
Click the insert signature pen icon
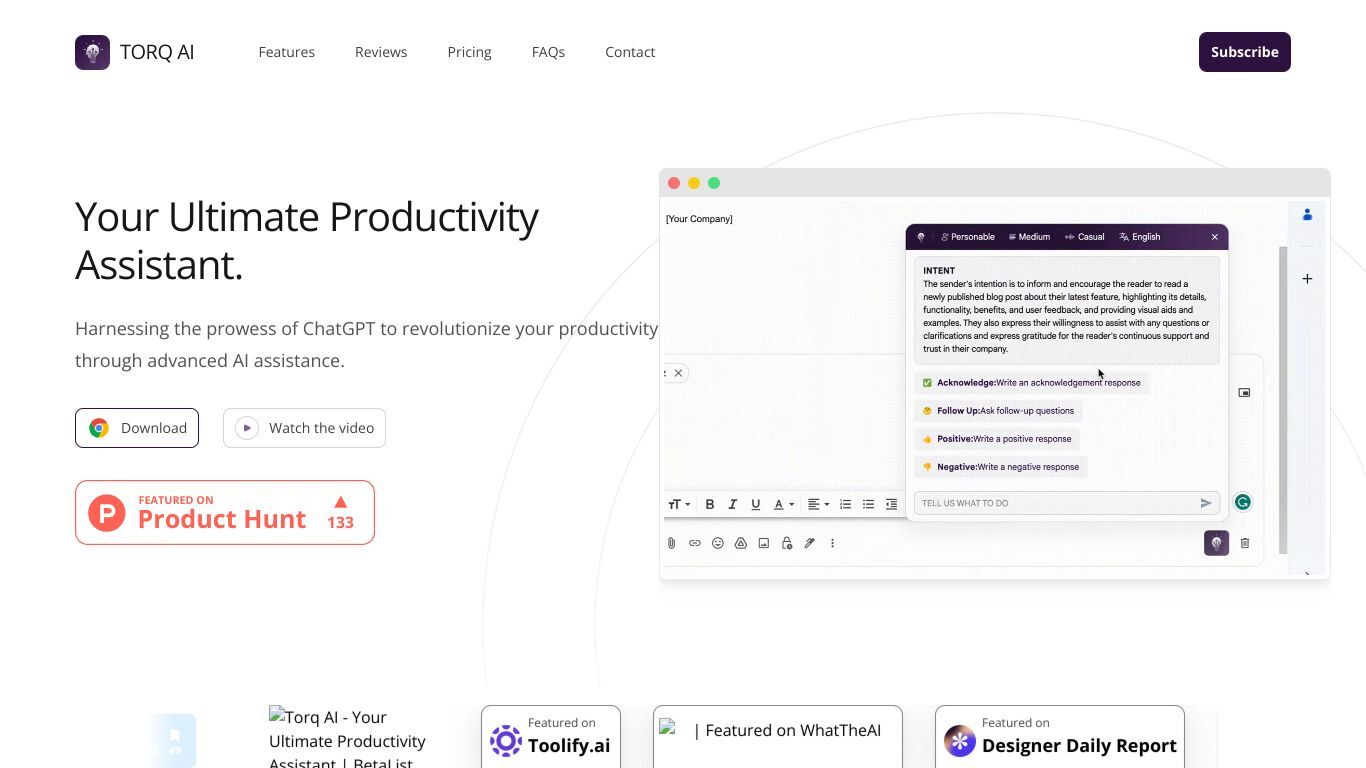pos(810,543)
